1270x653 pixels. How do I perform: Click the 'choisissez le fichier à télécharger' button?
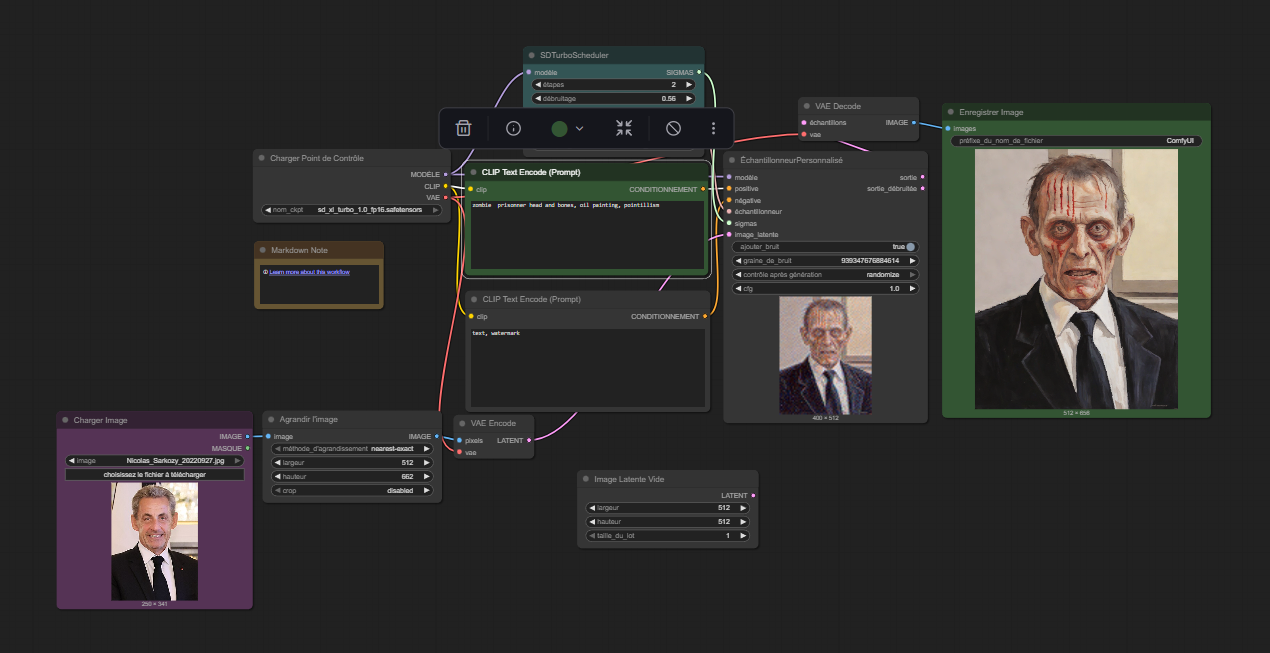pos(154,475)
